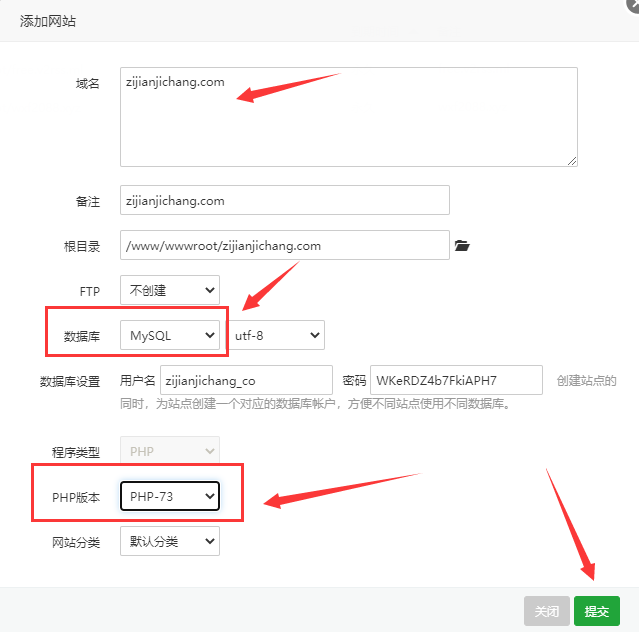Open the FTP 不创建 dropdown
Image resolution: width=639 pixels, height=632 pixels.
click(170, 290)
